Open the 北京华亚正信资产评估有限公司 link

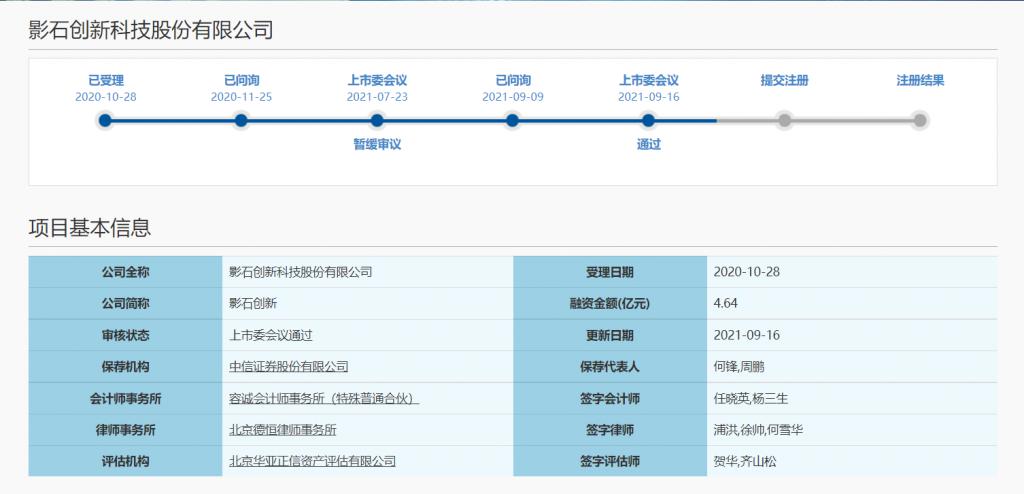[x=312, y=461]
